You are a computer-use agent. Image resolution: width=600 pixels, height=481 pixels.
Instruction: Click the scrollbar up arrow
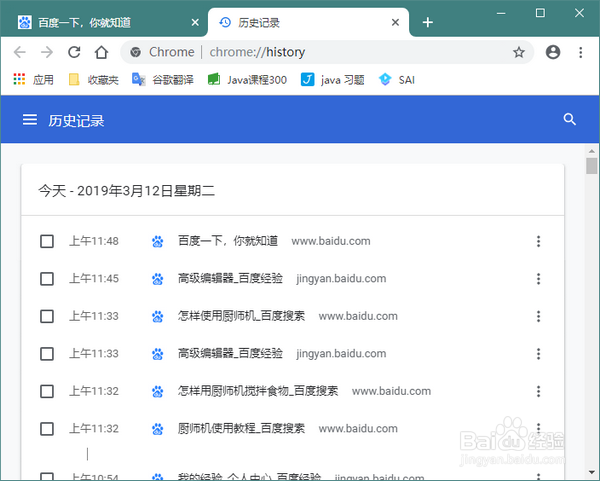(x=592, y=151)
